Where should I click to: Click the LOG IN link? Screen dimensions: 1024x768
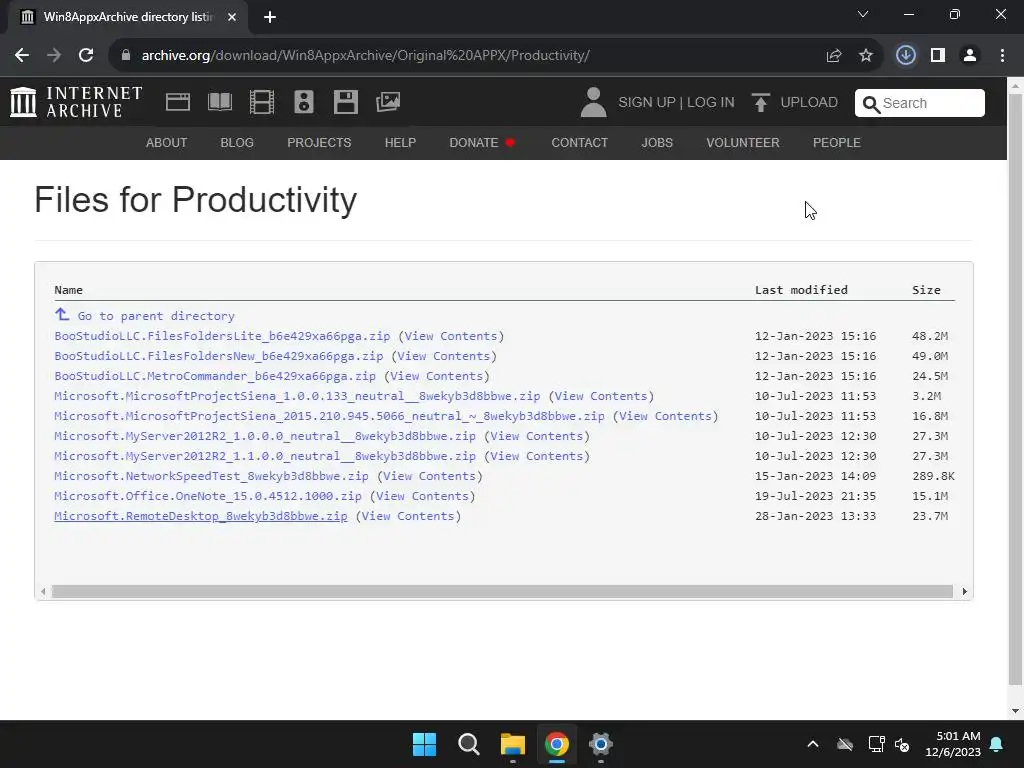point(711,103)
